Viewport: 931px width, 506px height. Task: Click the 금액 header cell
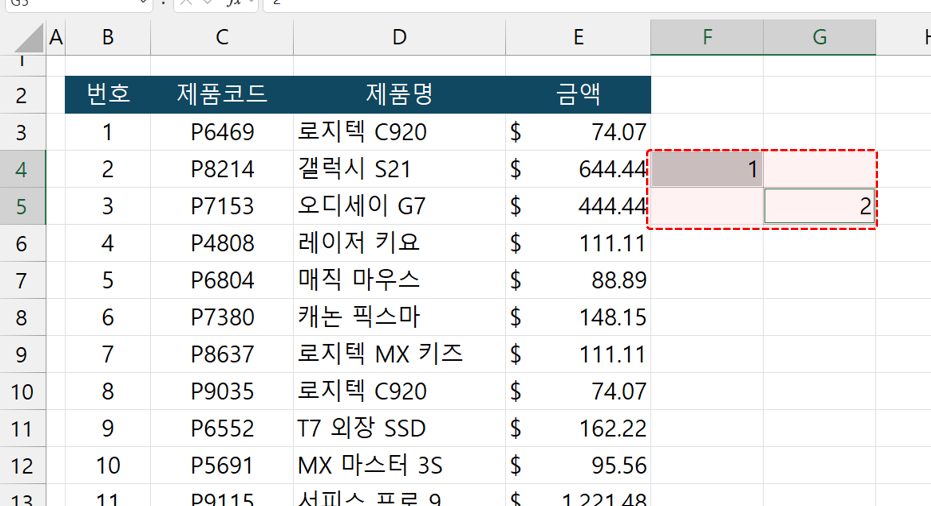(578, 95)
